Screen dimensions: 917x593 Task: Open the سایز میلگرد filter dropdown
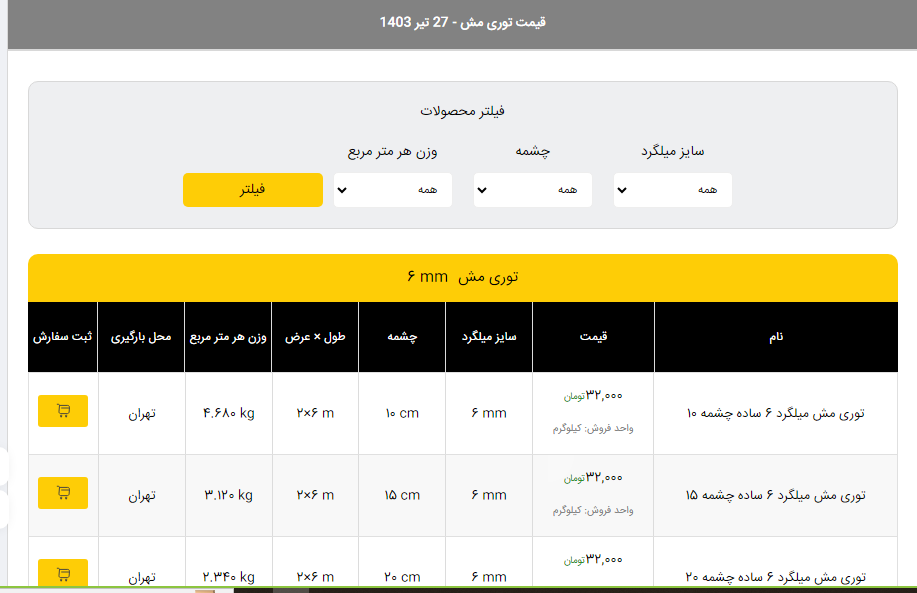tap(672, 190)
